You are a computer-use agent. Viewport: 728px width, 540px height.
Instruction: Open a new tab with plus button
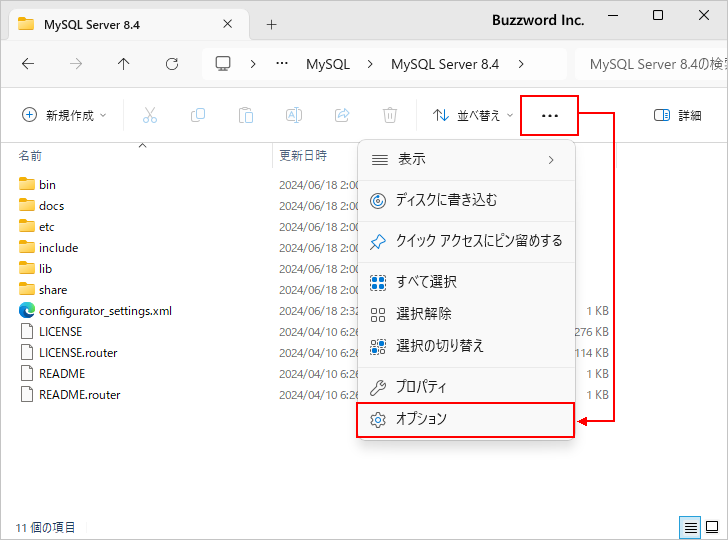tap(272, 25)
